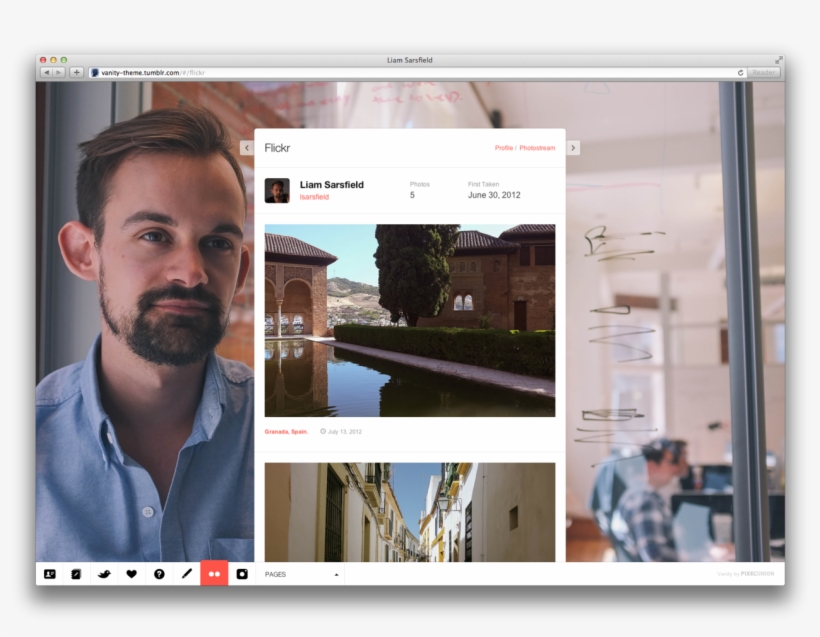The image size is (820, 637).
Task: Open the Granada palace courtyard photo
Action: 409,320
